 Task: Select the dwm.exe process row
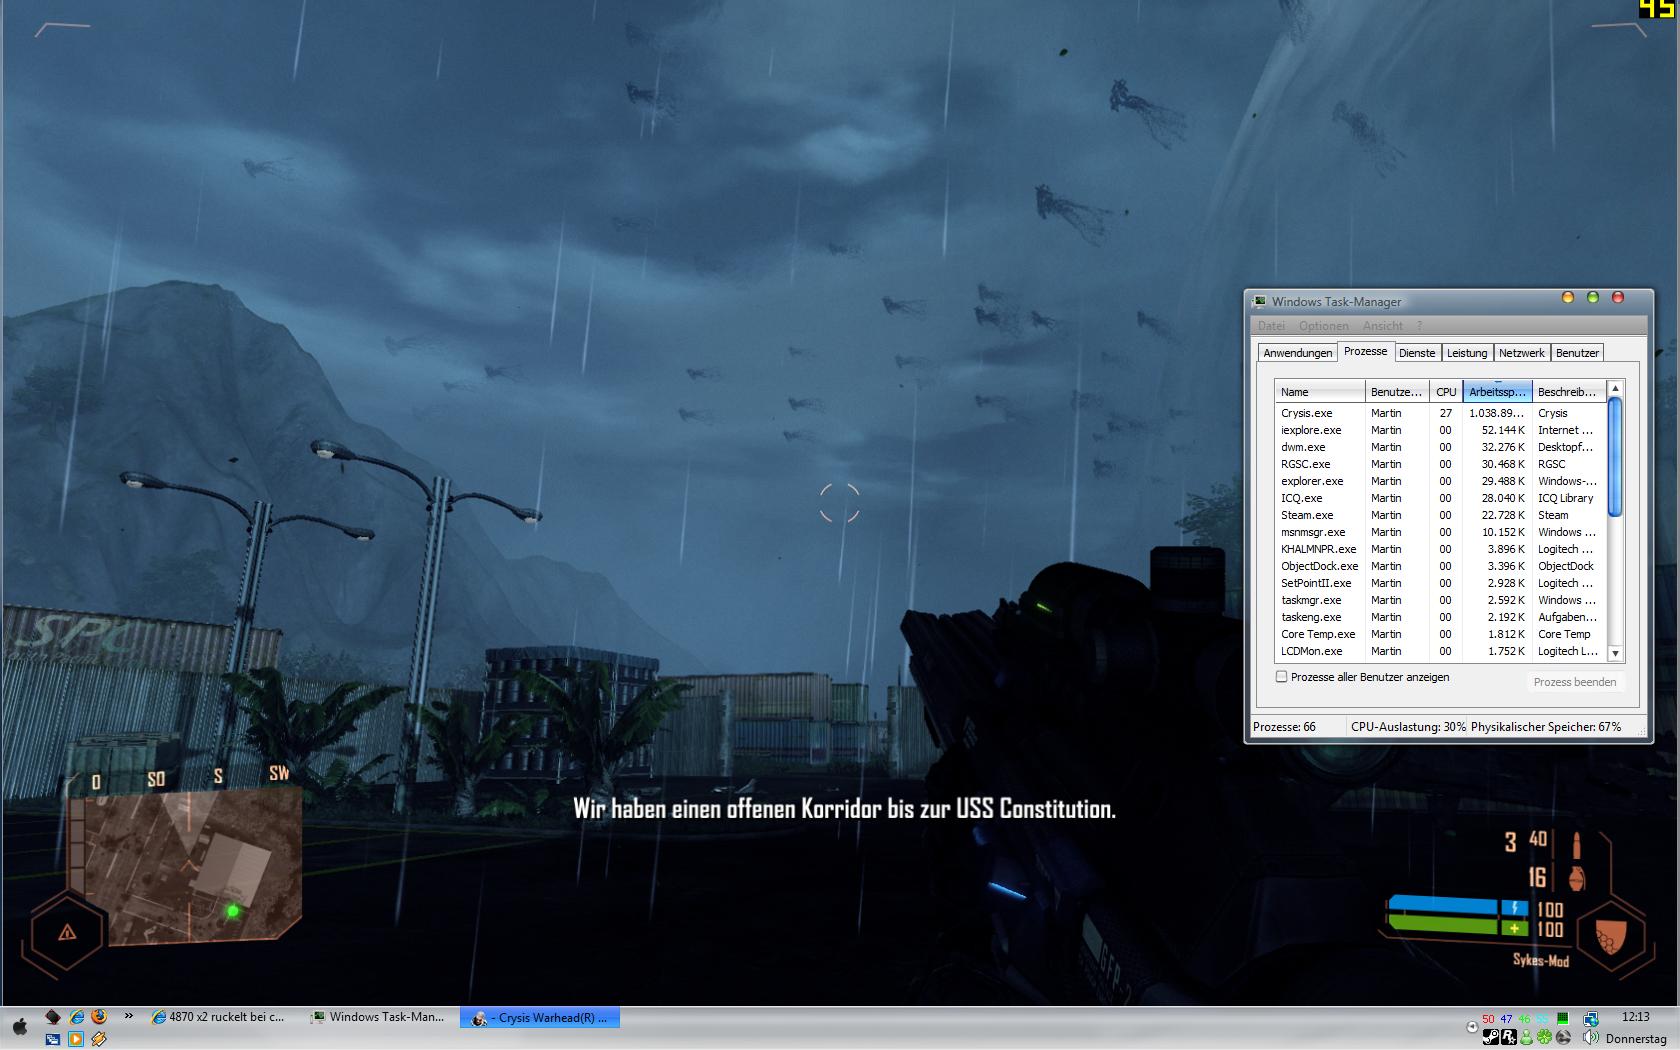(x=1440, y=447)
